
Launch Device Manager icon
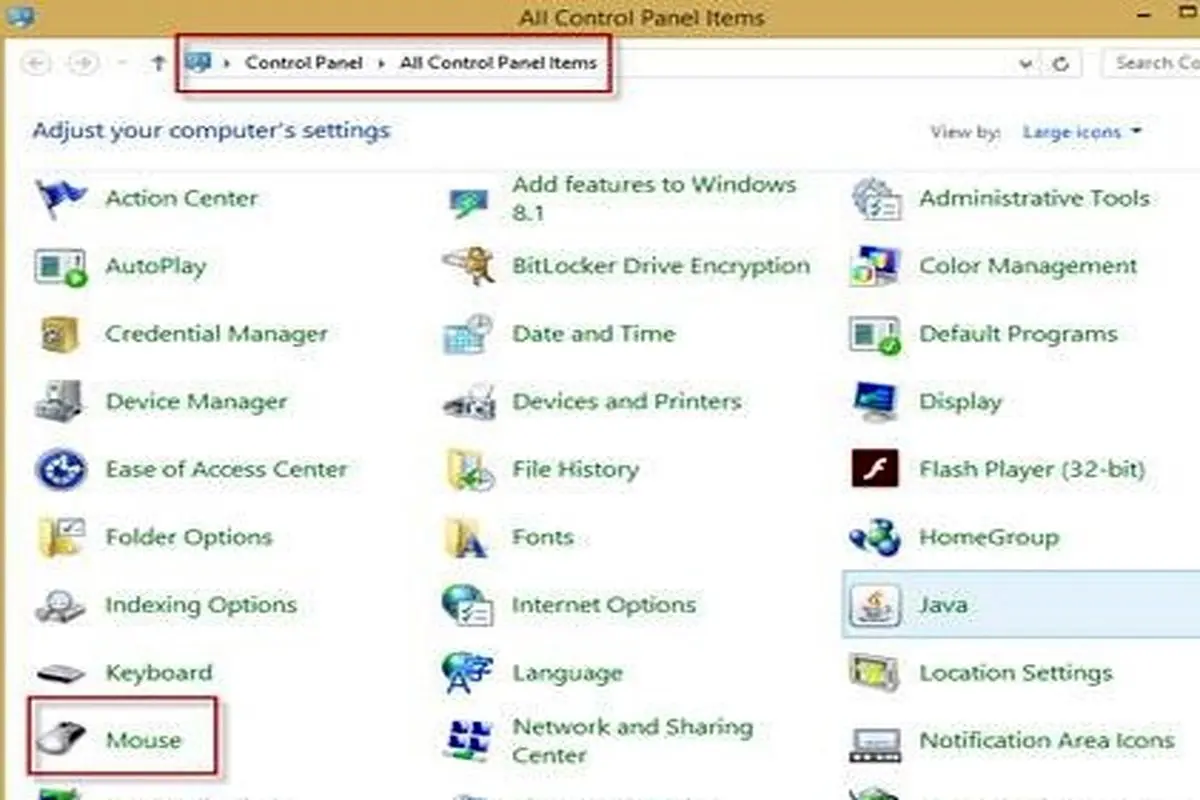pyautogui.click(x=61, y=402)
